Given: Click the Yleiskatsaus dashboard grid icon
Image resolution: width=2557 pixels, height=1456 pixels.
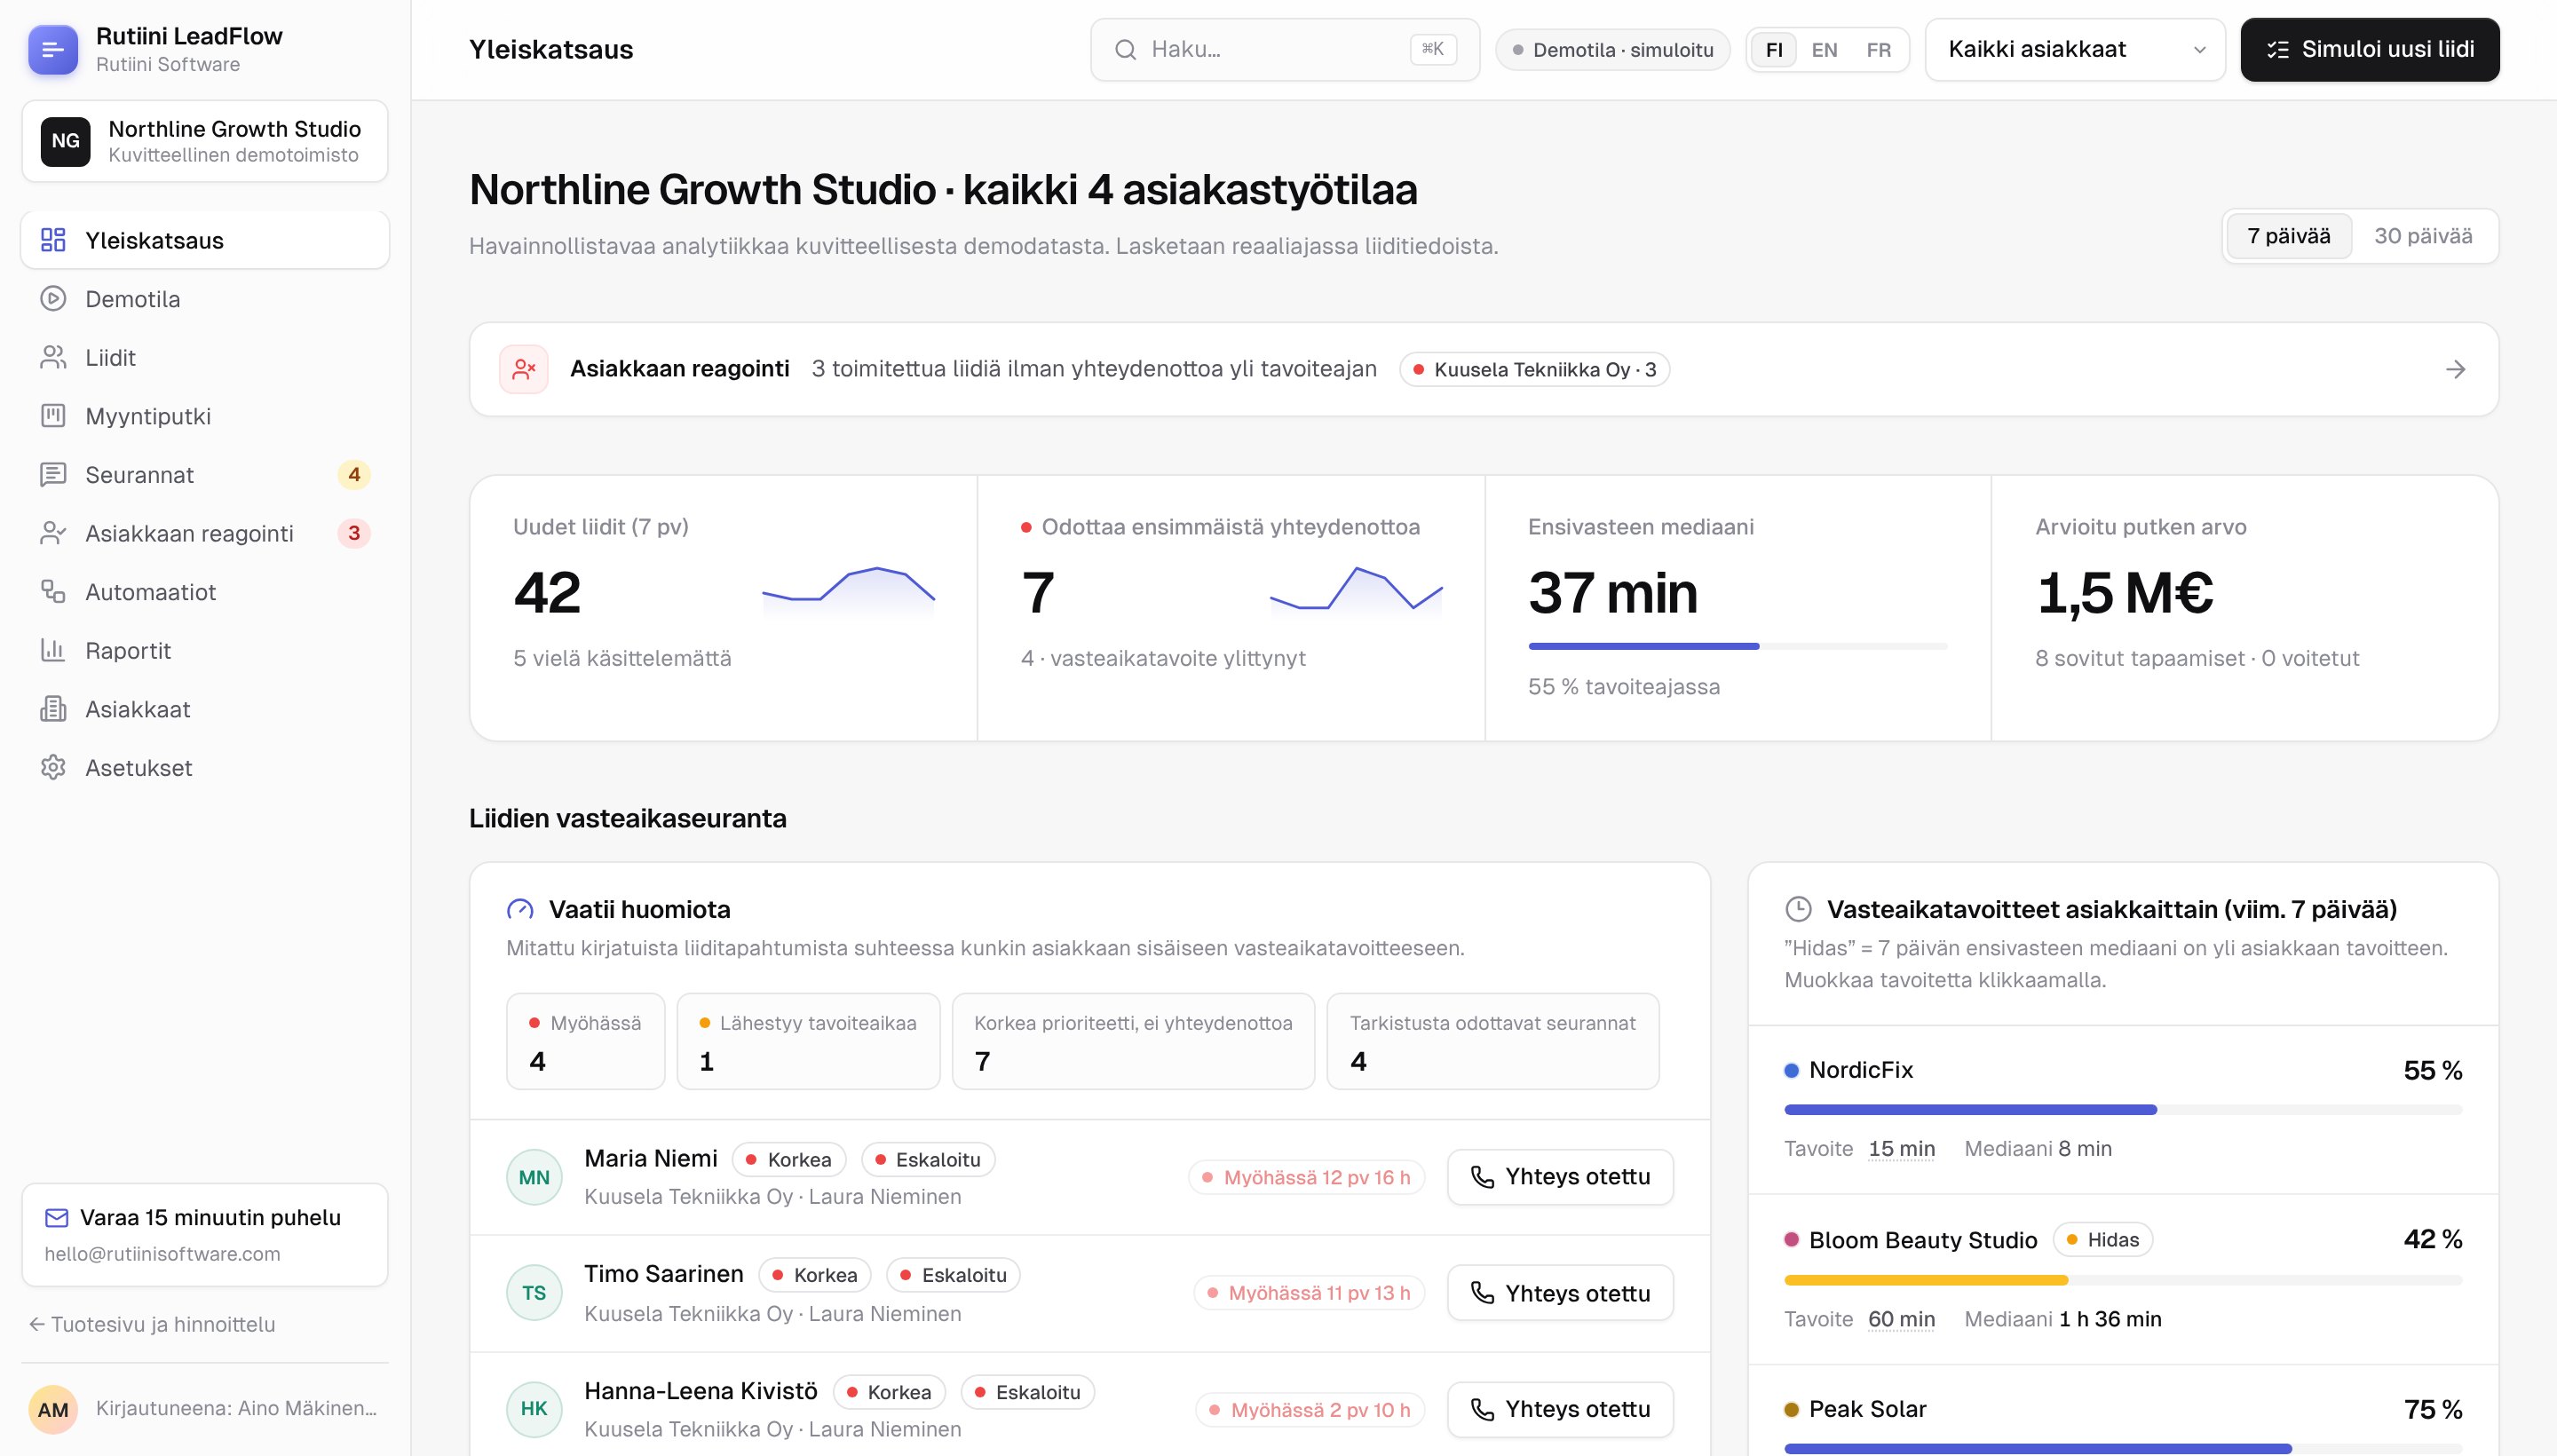Looking at the screenshot, I should click(53, 240).
